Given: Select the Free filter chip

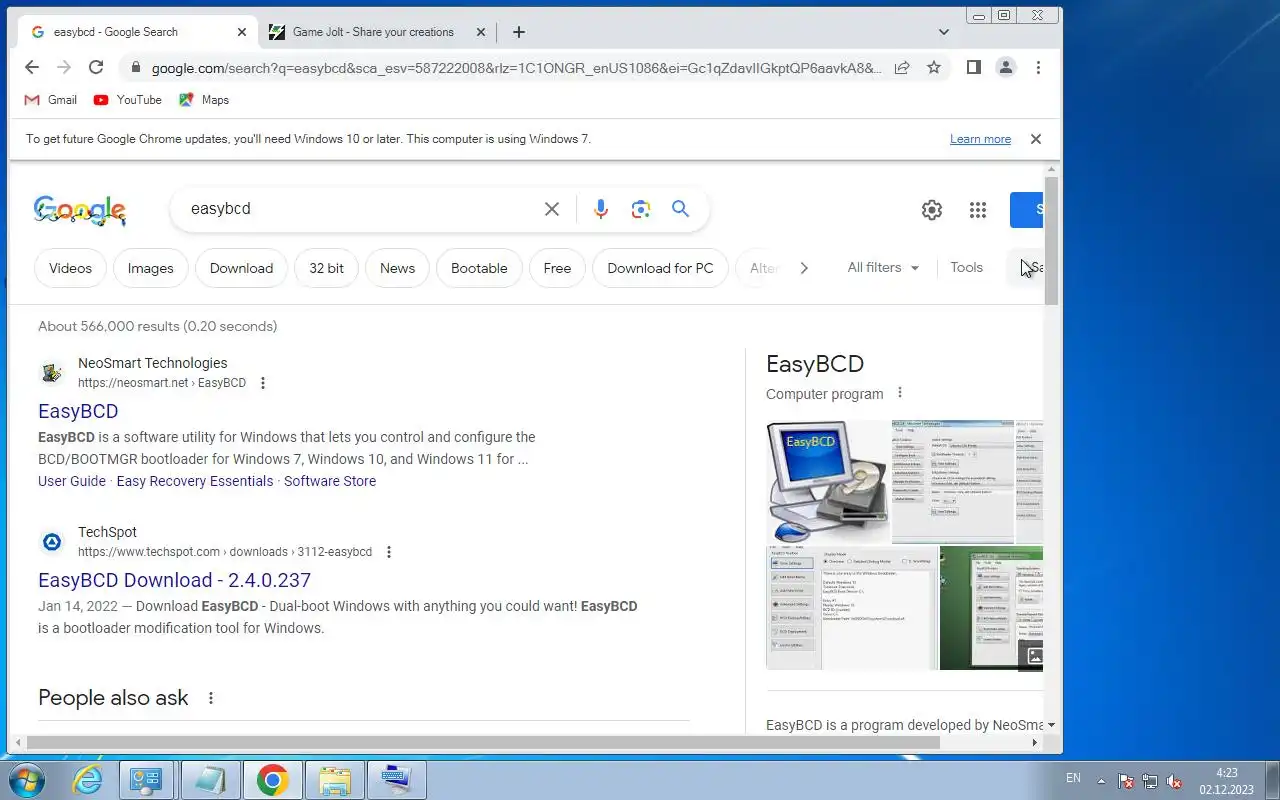Looking at the screenshot, I should [x=557, y=268].
